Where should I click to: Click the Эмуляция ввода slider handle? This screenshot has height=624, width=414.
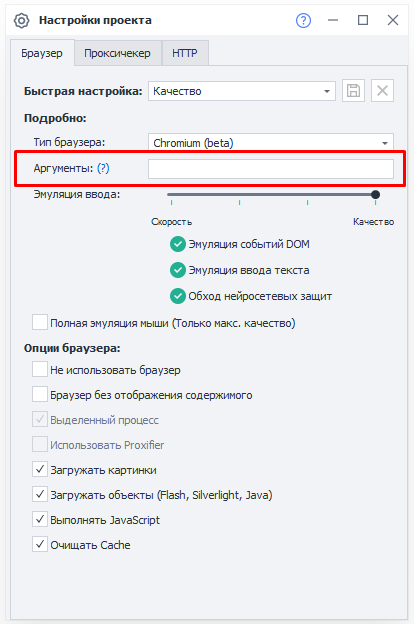(x=375, y=195)
